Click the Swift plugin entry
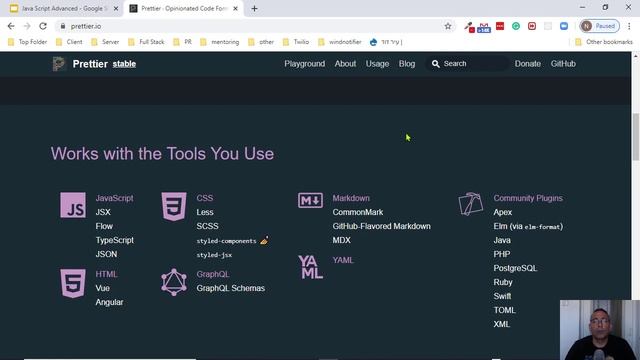This screenshot has width=640, height=360. tap(502, 296)
